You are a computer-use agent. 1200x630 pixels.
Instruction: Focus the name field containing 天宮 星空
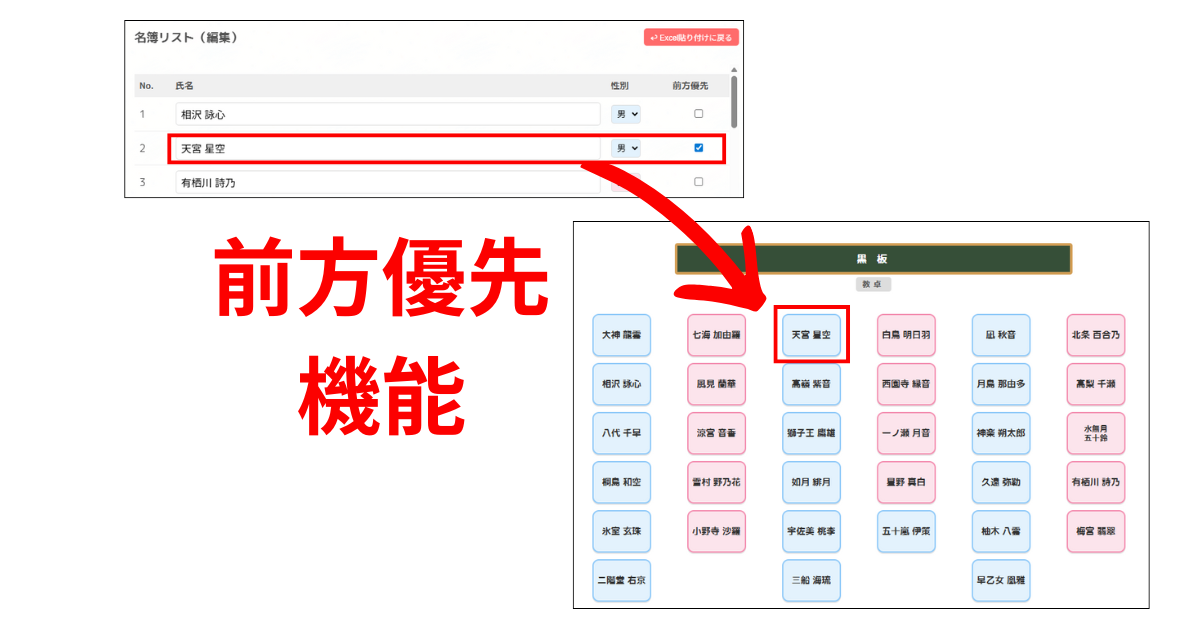click(386, 149)
